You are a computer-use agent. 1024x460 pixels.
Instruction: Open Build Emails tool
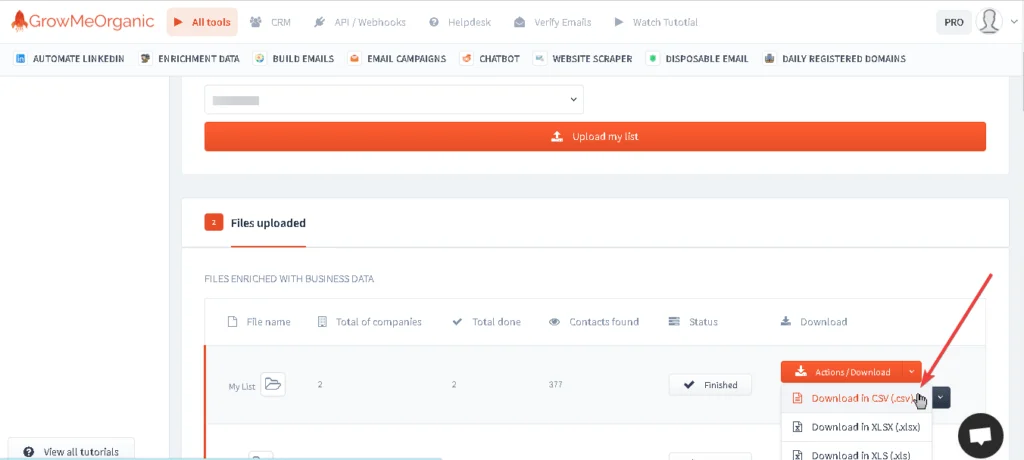point(294,59)
